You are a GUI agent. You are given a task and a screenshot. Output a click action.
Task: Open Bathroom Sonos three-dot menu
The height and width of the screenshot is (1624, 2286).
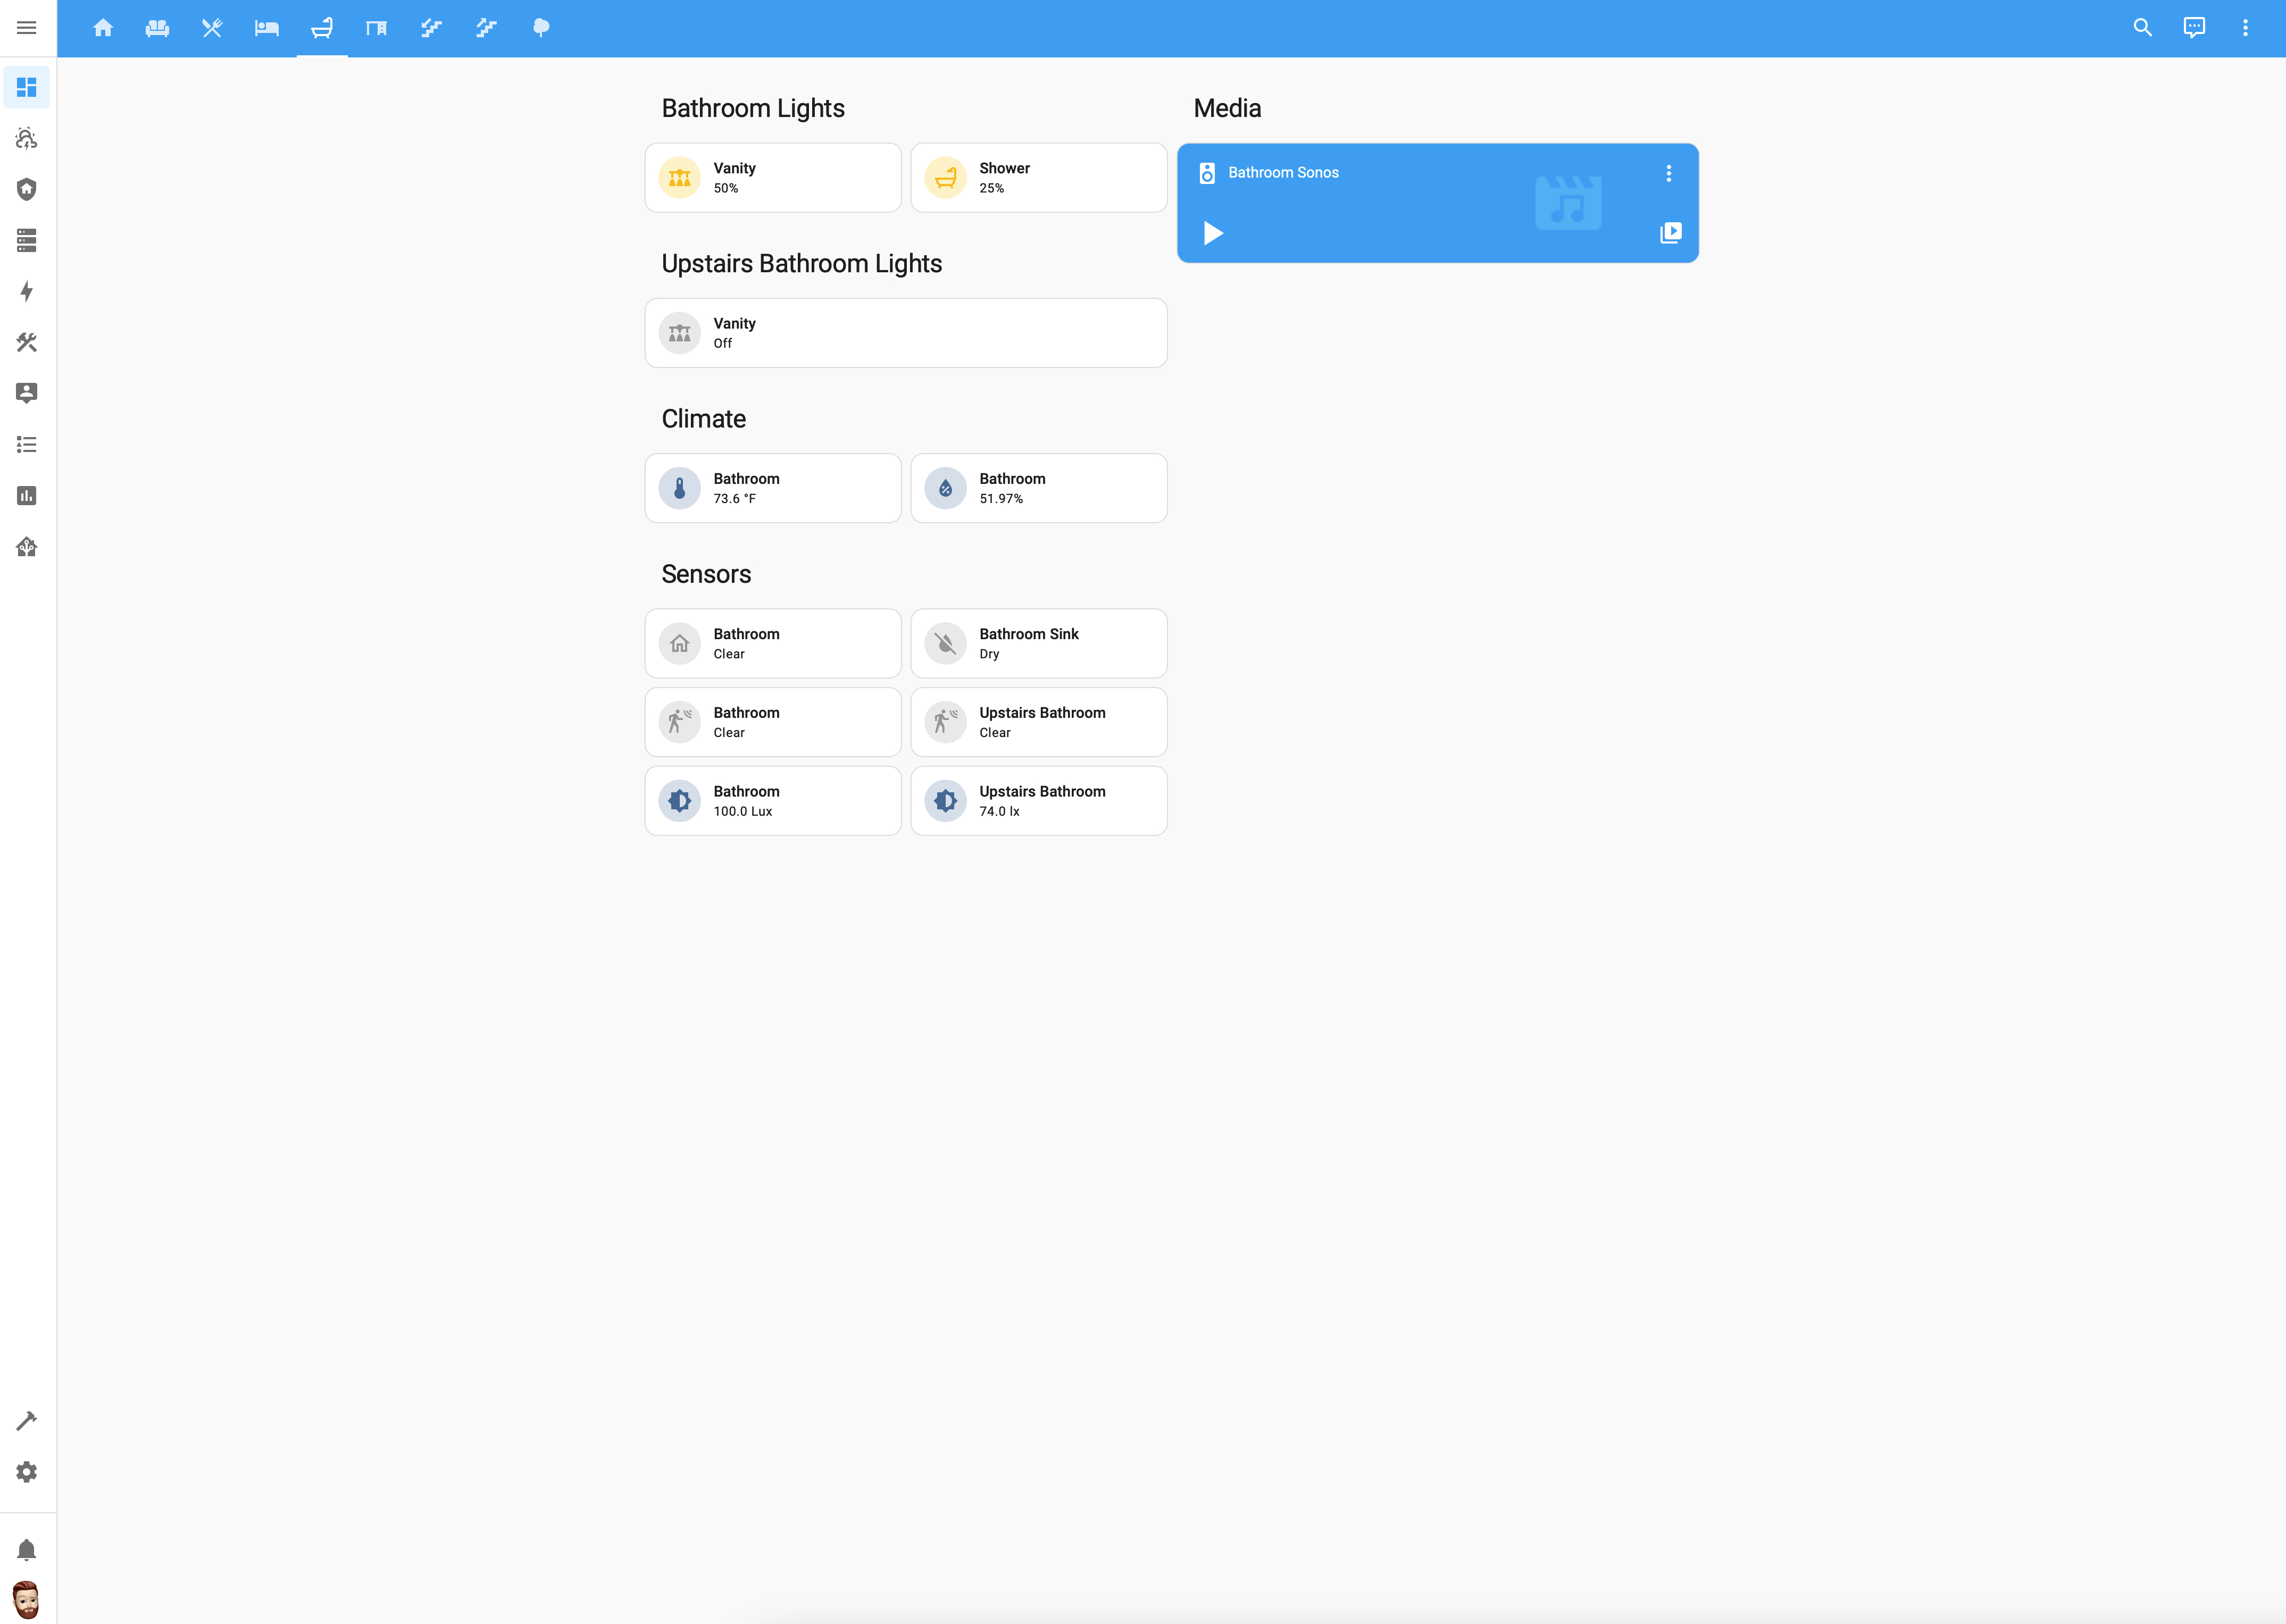[x=1668, y=173]
